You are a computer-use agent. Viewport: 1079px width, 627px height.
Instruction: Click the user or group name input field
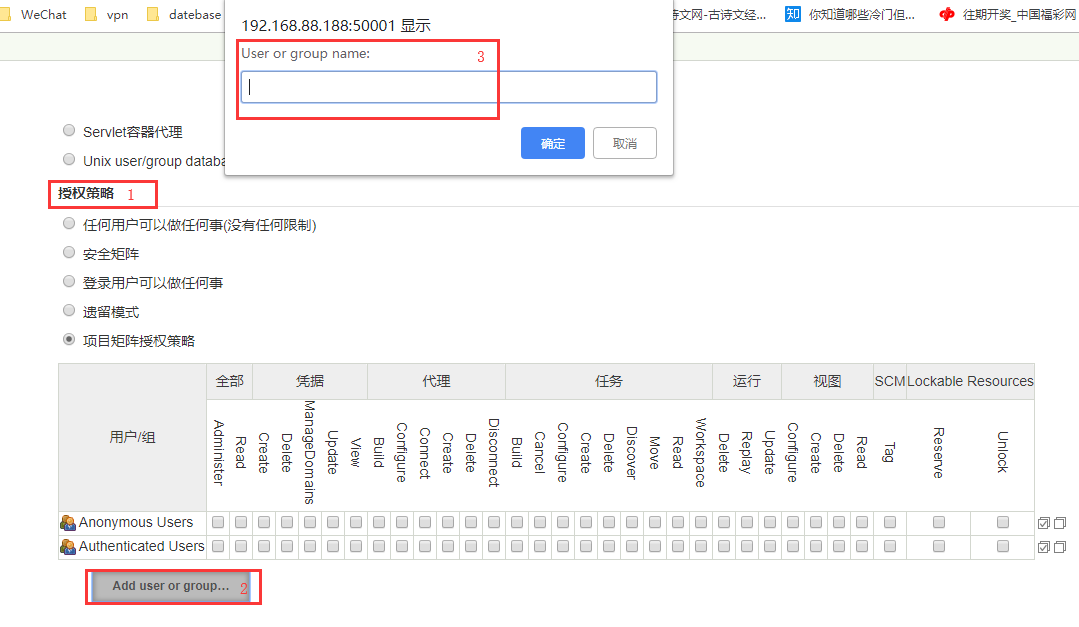pyautogui.click(x=446, y=87)
